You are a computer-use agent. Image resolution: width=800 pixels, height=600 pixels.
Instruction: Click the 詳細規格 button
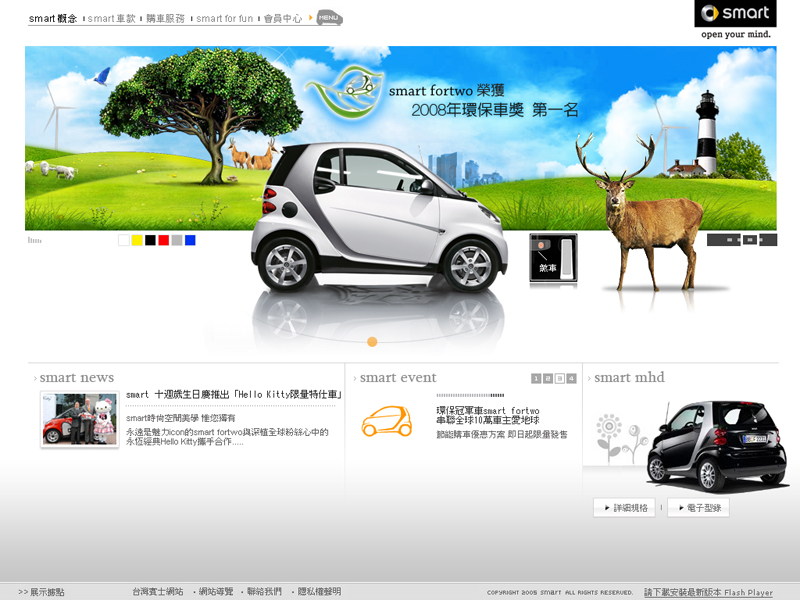click(x=624, y=508)
